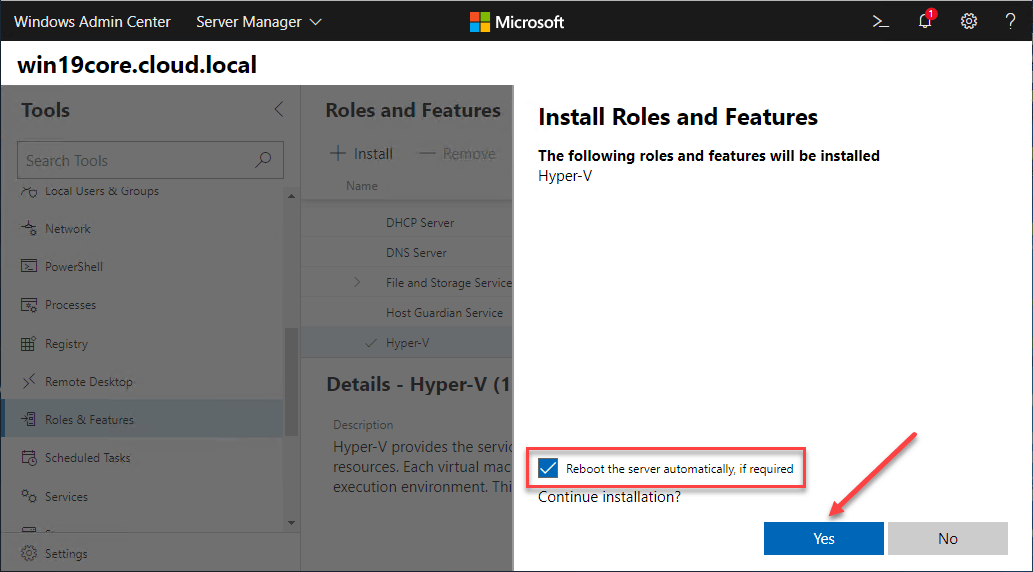
Task: Click the Registry grid icon
Action: point(28,343)
